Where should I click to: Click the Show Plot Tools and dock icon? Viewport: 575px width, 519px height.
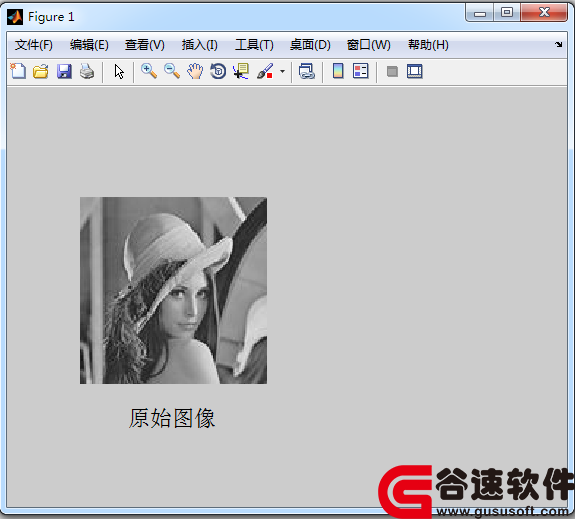click(415, 71)
